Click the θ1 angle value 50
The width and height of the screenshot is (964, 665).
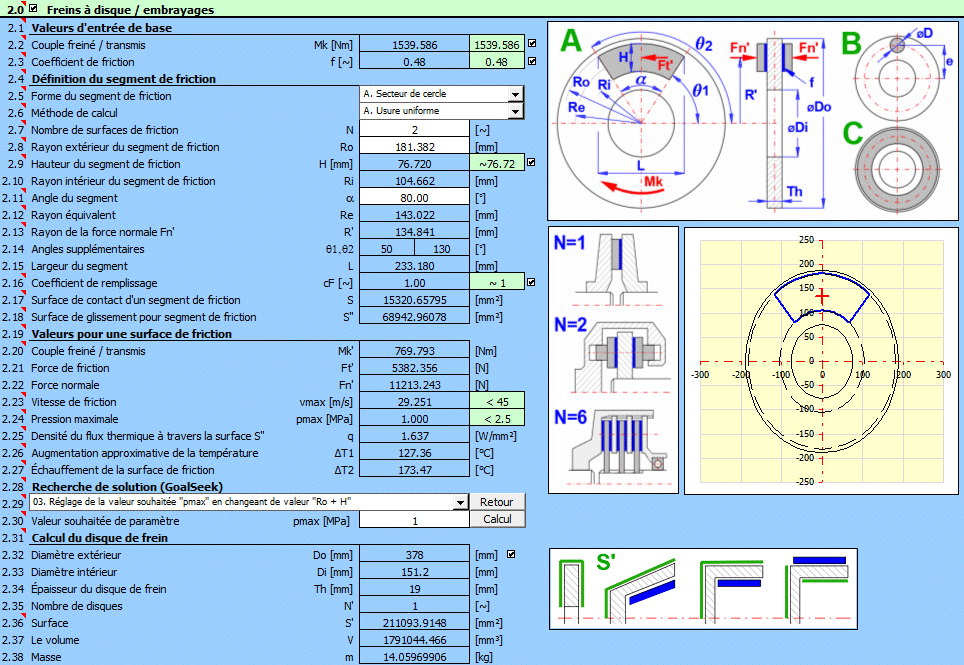(387, 249)
